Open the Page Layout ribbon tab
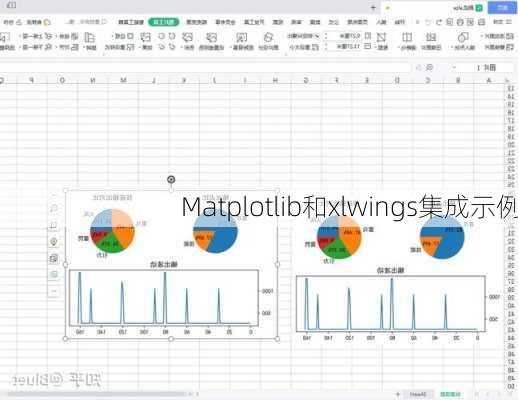 pos(357,22)
